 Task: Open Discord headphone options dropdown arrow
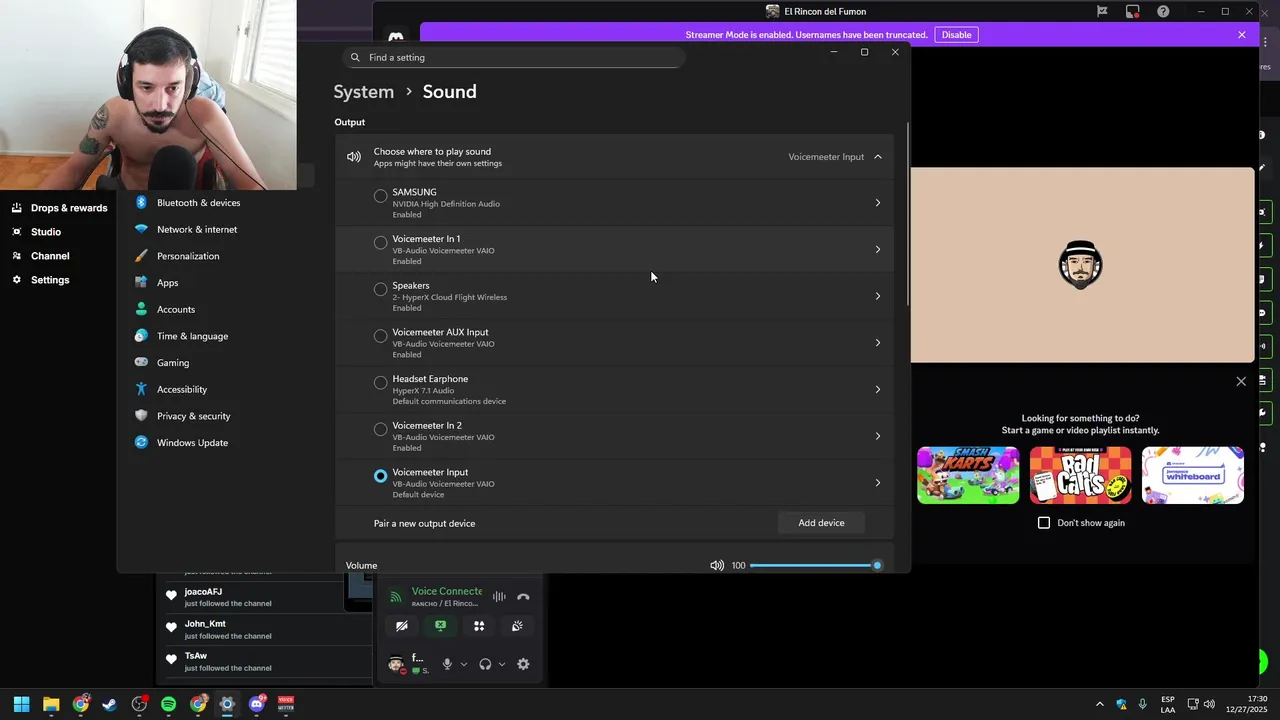coord(502,664)
